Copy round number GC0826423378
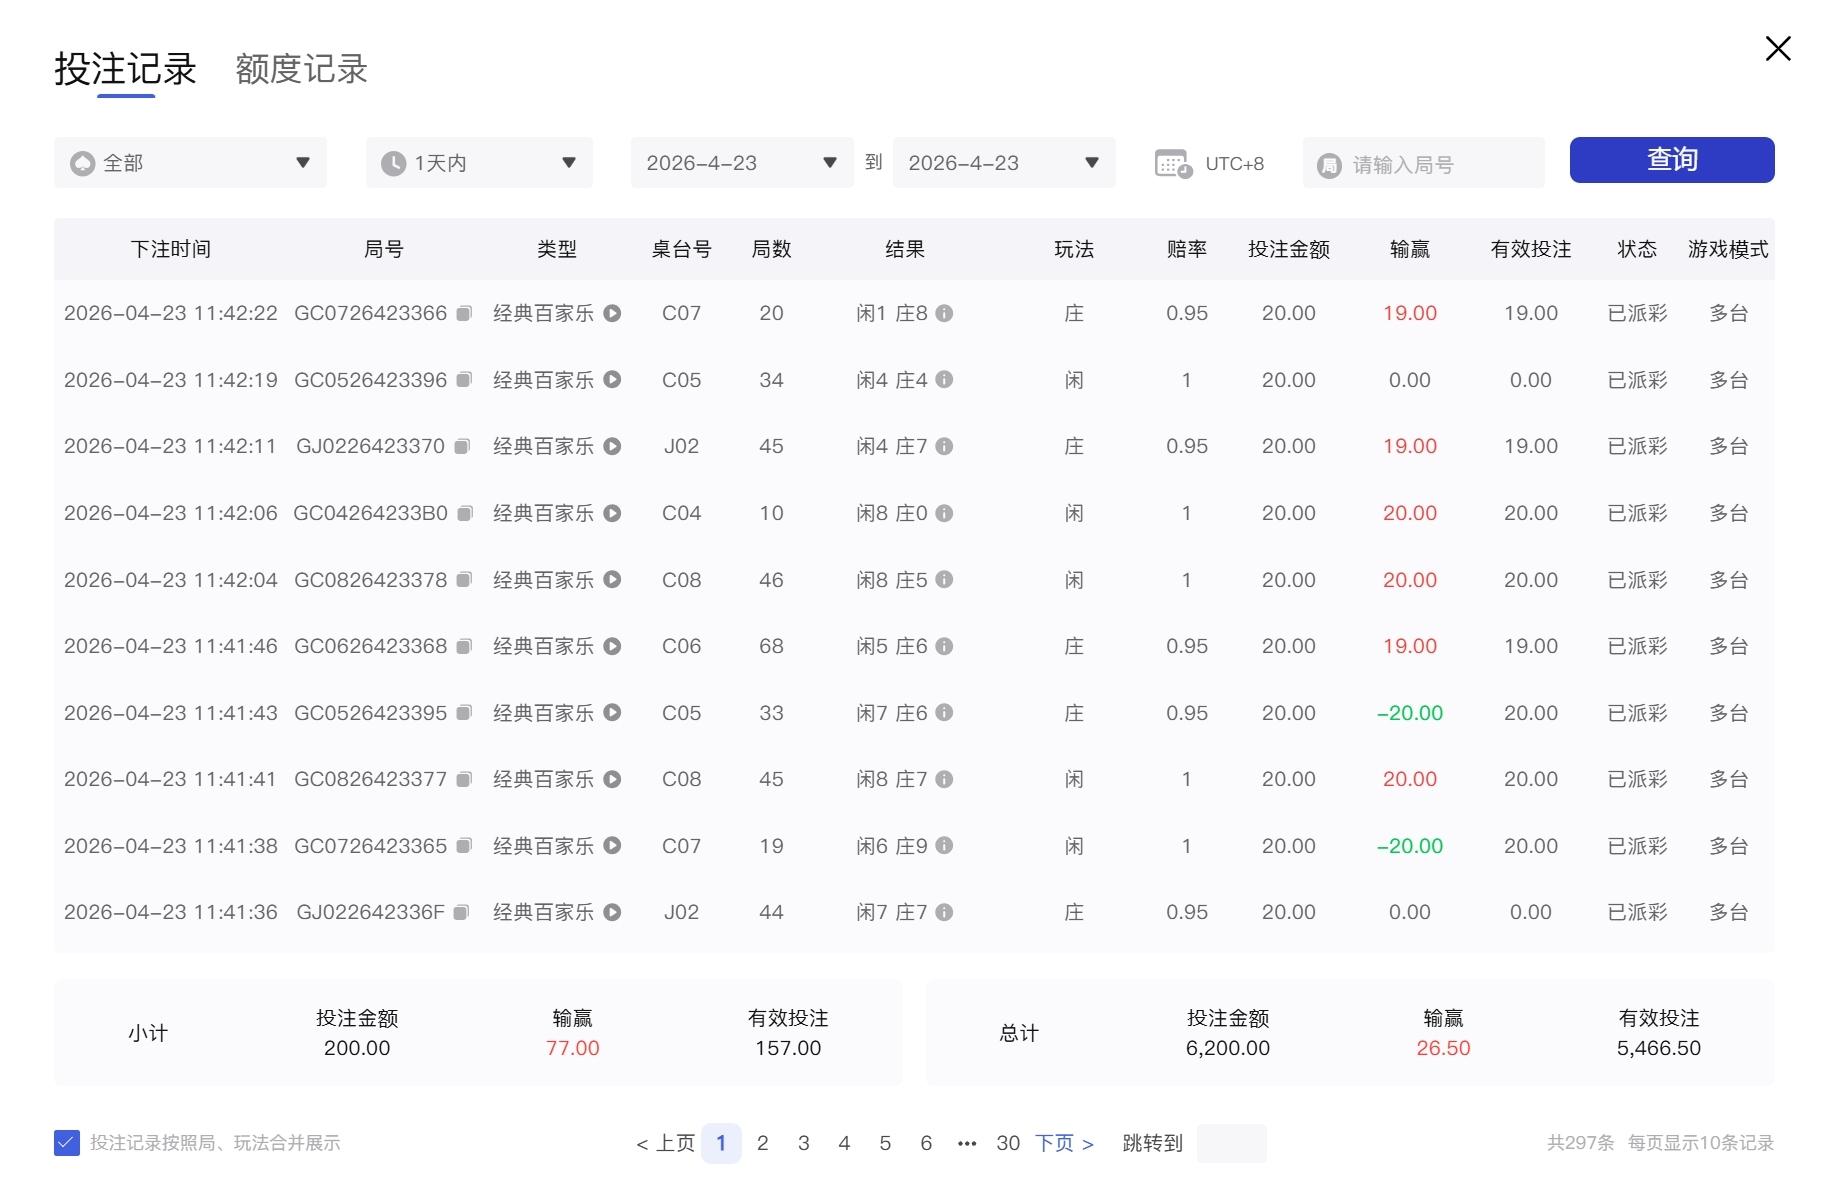Image resolution: width=1825 pixels, height=1177 pixels. pos(464,580)
